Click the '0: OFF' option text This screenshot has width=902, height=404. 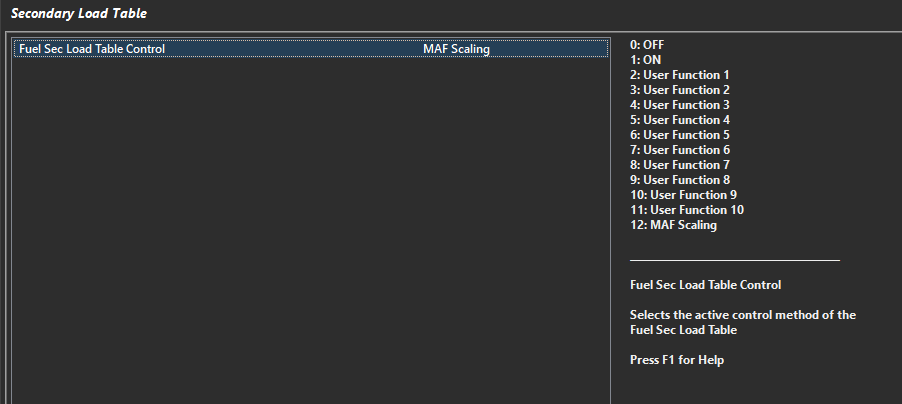pos(646,45)
